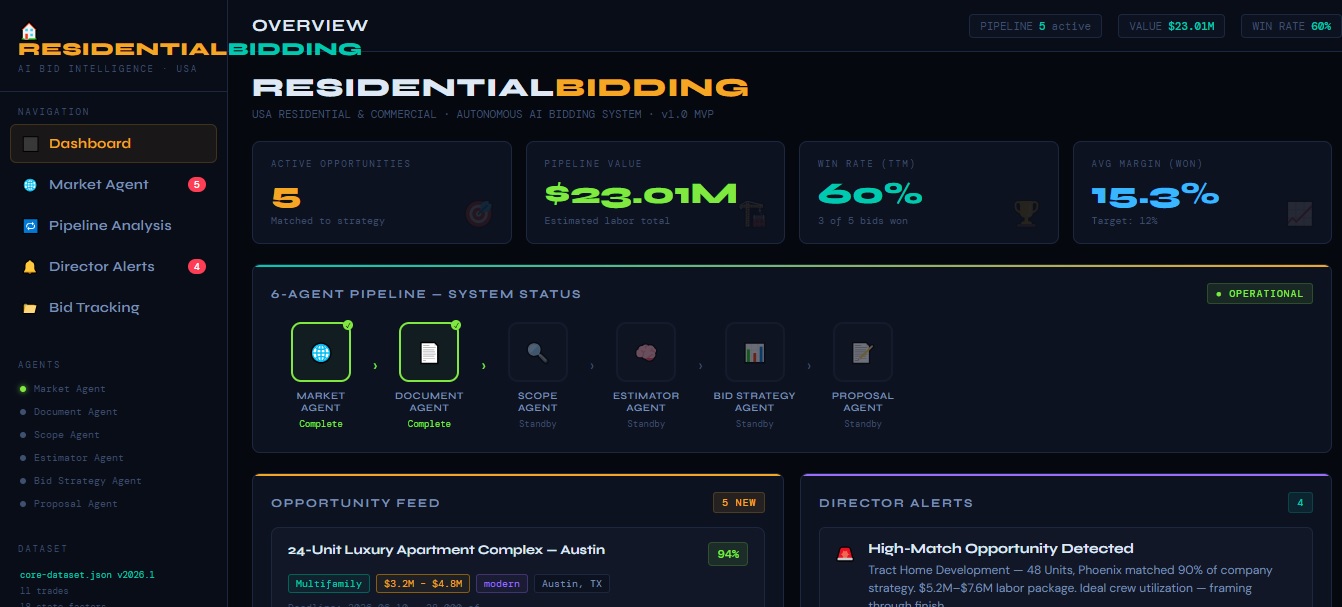Viewport: 1342px width, 607px height.
Task: Select Proposal Agent in the Agents list
Action: [x=75, y=504]
